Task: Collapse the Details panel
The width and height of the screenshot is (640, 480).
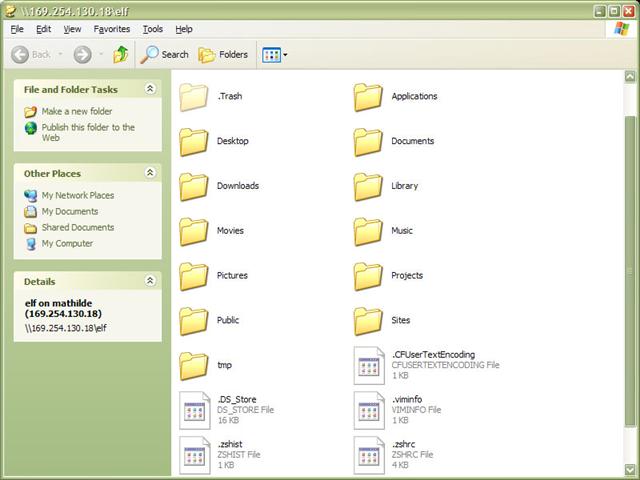Action: click(x=150, y=281)
